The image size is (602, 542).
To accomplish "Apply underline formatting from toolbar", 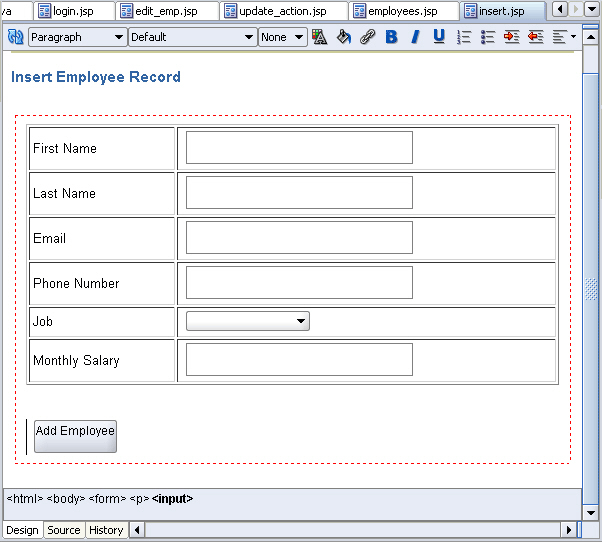I will tap(439, 37).
